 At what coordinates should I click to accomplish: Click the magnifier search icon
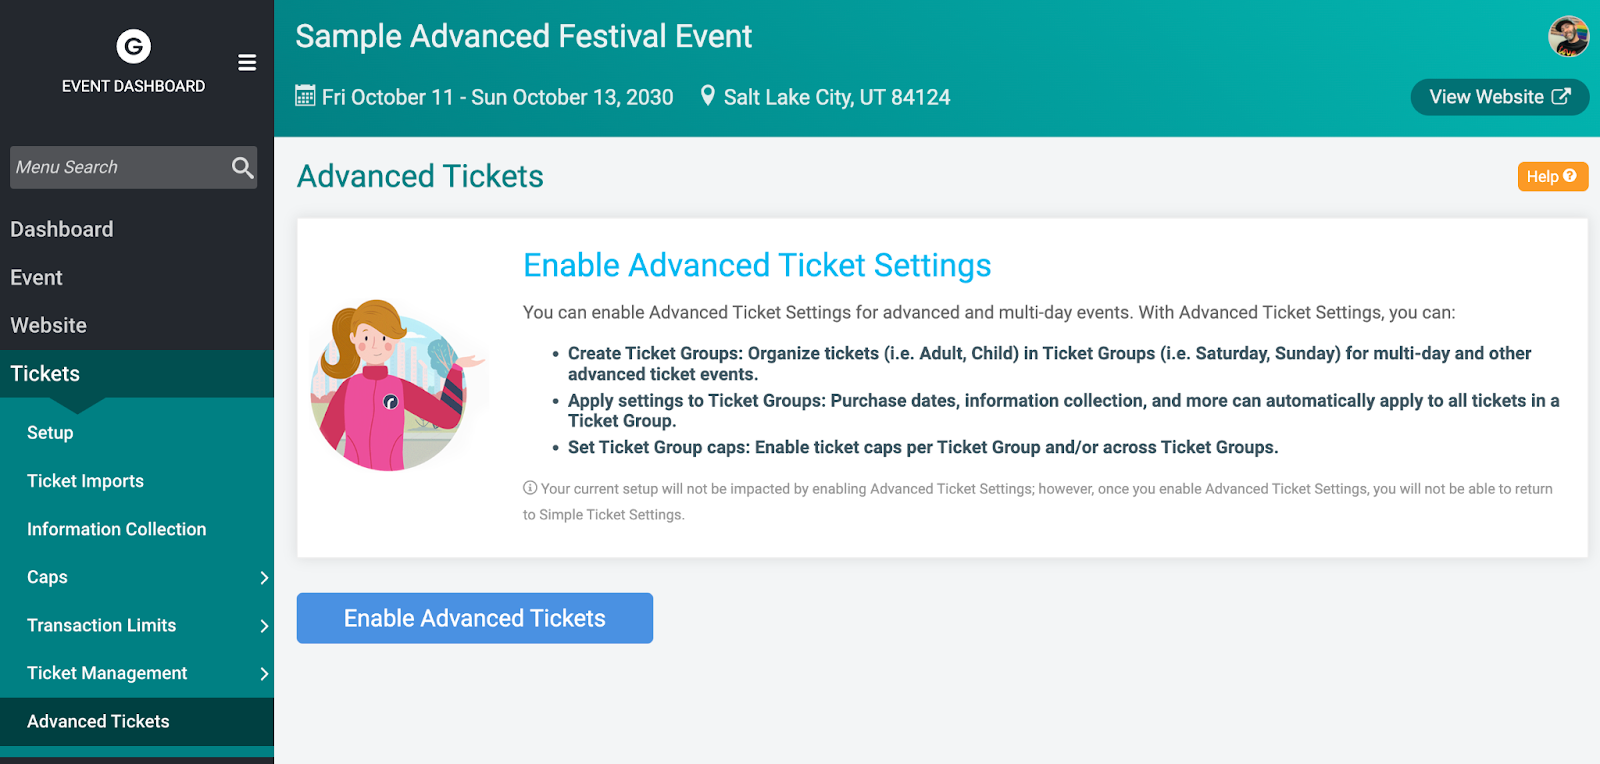(242, 167)
